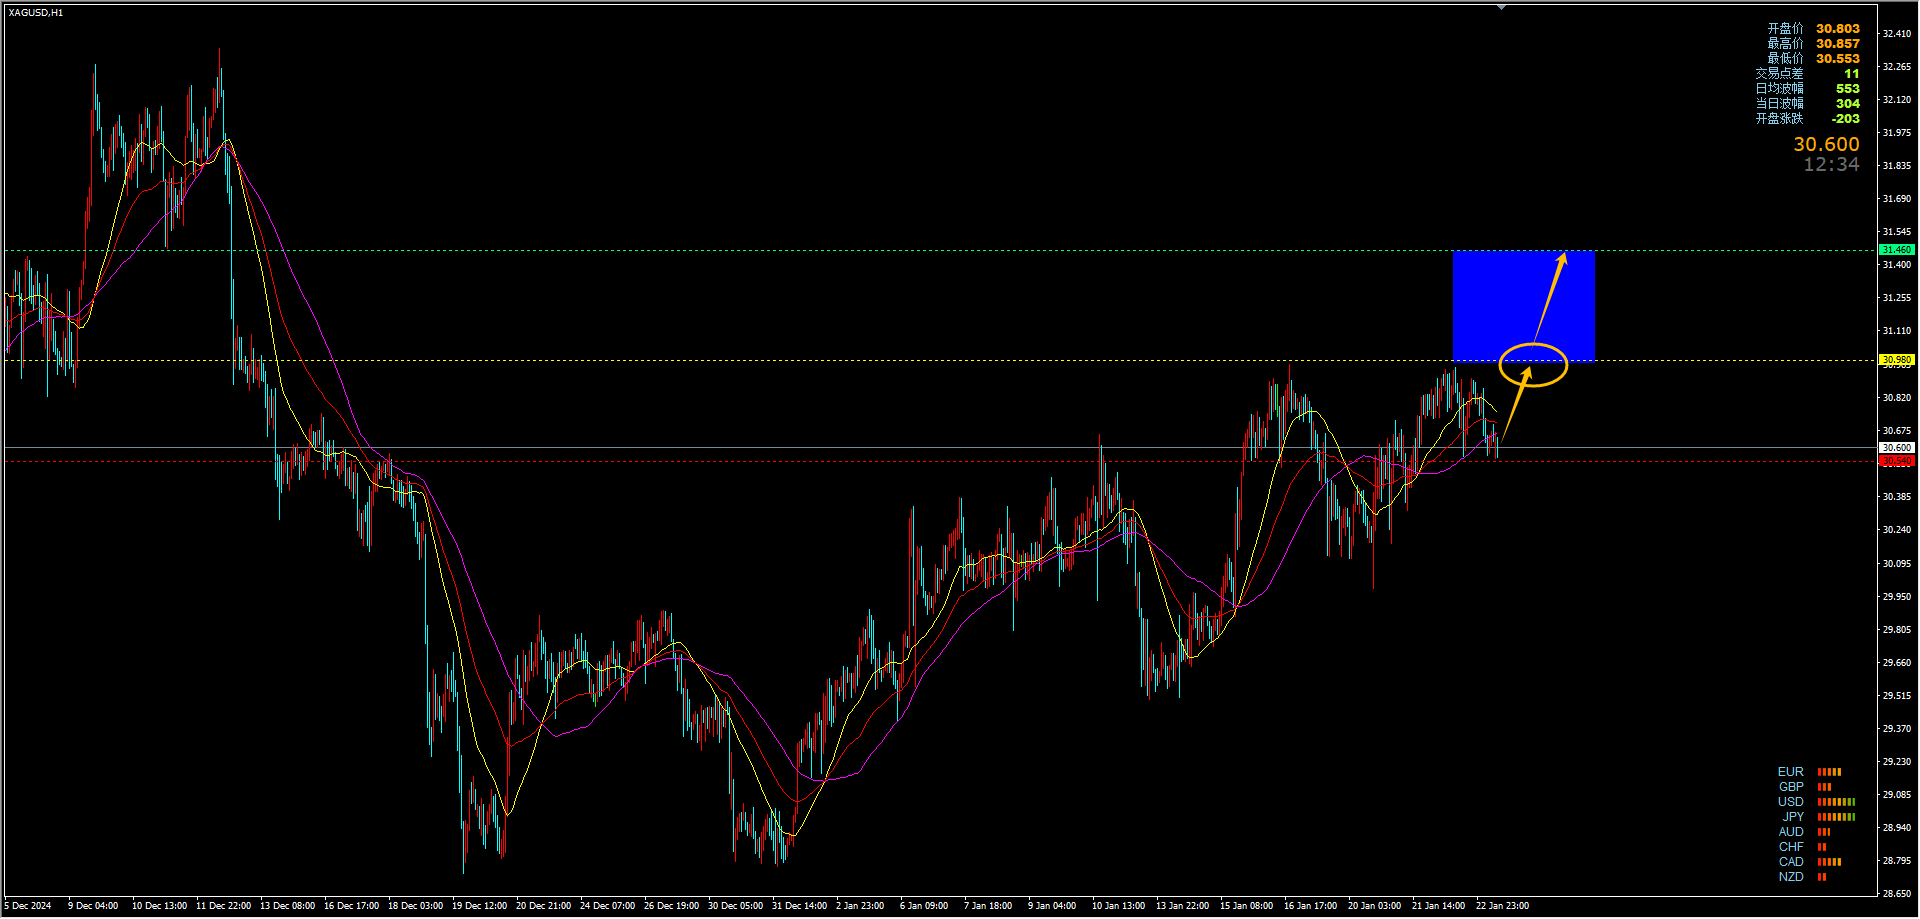Click the 31.255 price axis label
1920x919 pixels.
pyautogui.click(x=1897, y=298)
